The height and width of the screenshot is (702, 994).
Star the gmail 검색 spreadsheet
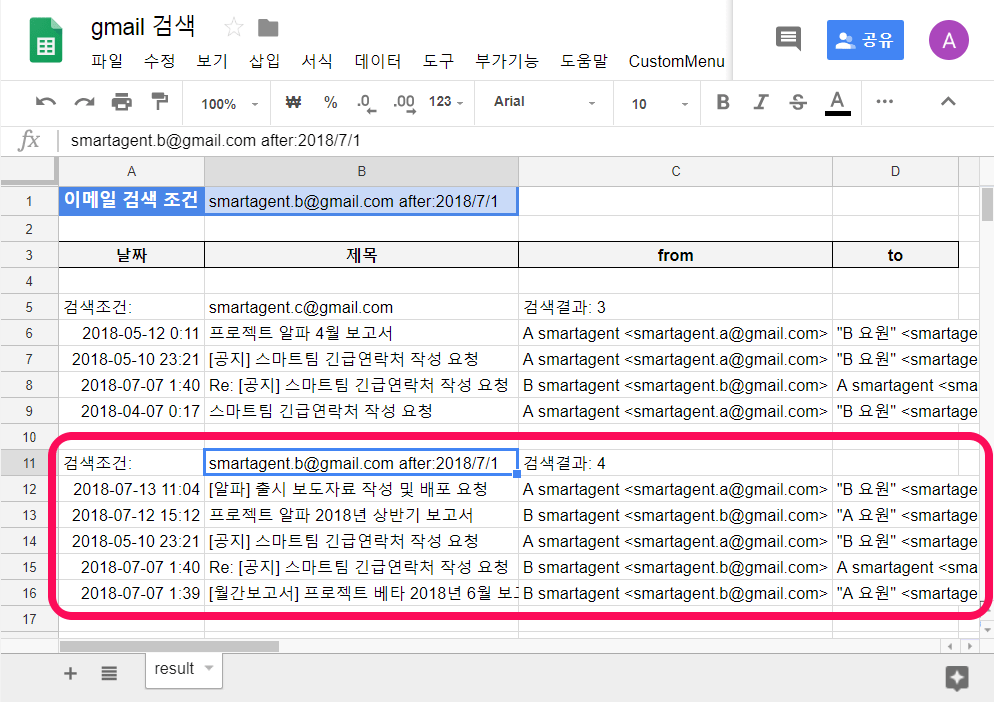234,27
